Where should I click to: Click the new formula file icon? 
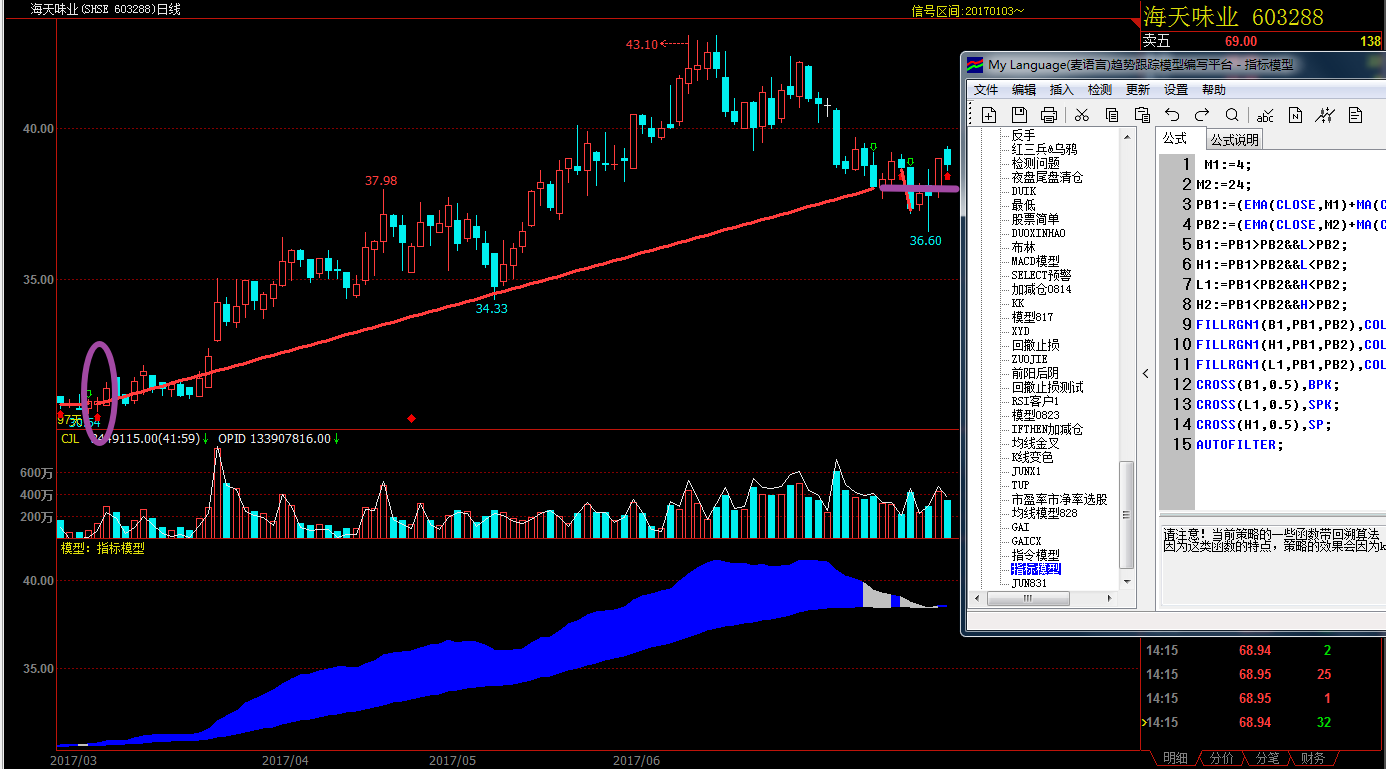[988, 115]
